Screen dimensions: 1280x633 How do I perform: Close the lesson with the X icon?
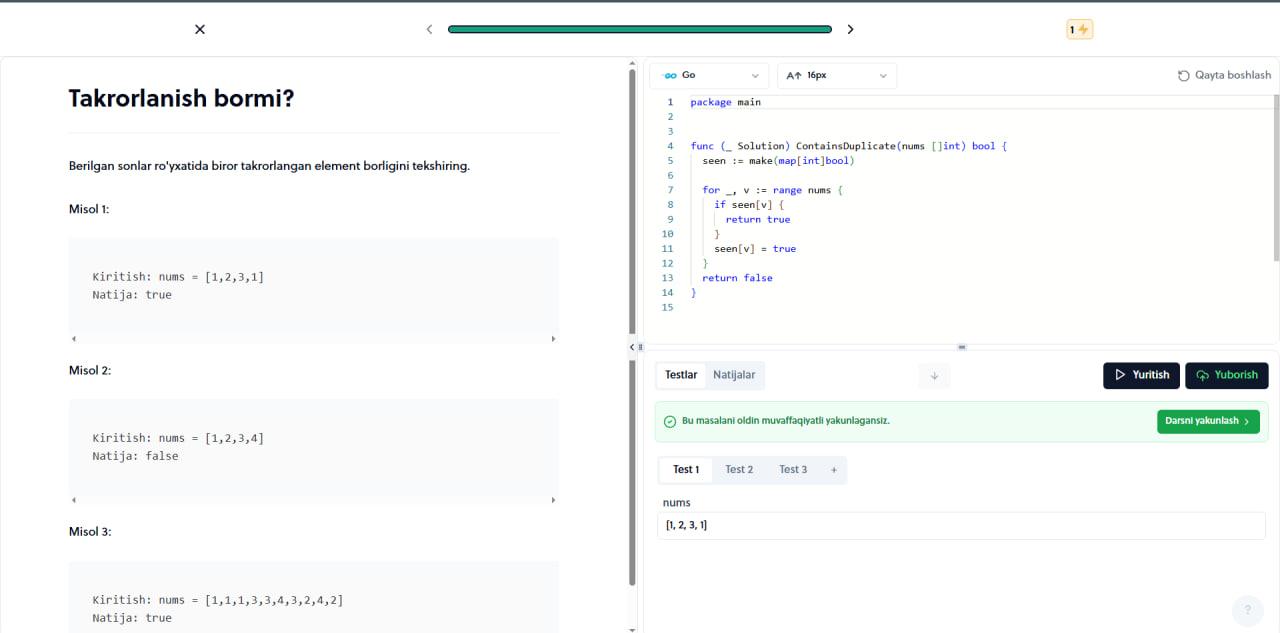[x=200, y=29]
